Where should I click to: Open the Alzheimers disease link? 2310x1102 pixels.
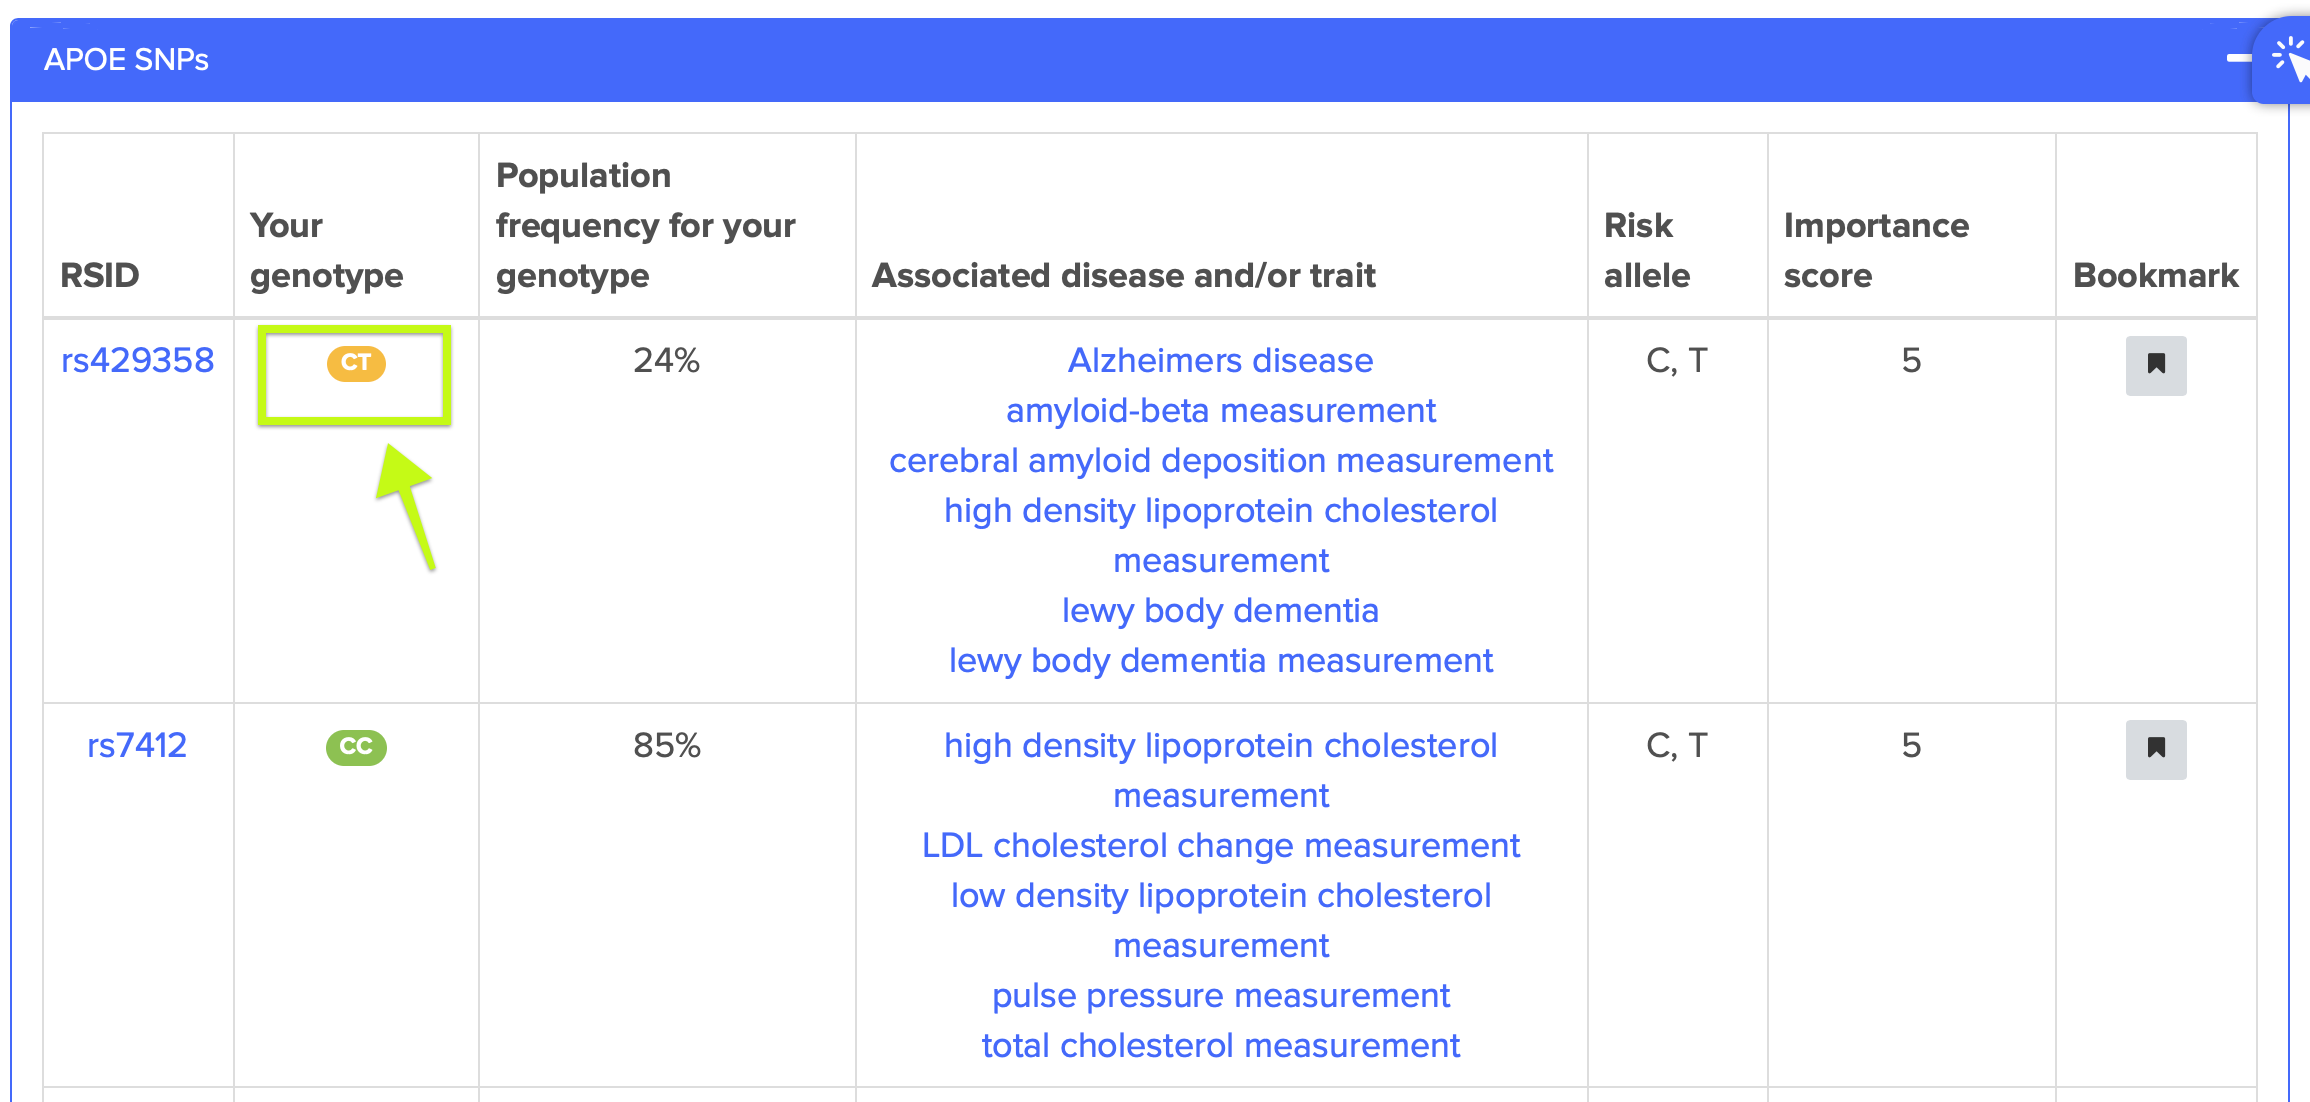click(x=1220, y=360)
